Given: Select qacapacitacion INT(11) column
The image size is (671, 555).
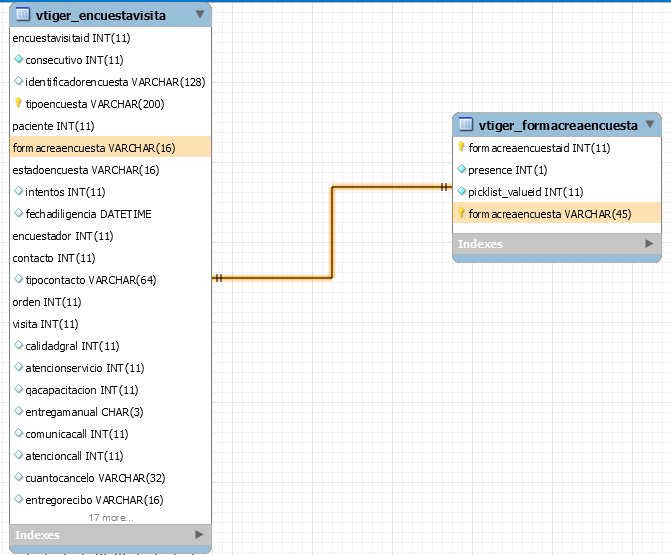Looking at the screenshot, I should (110, 390).
